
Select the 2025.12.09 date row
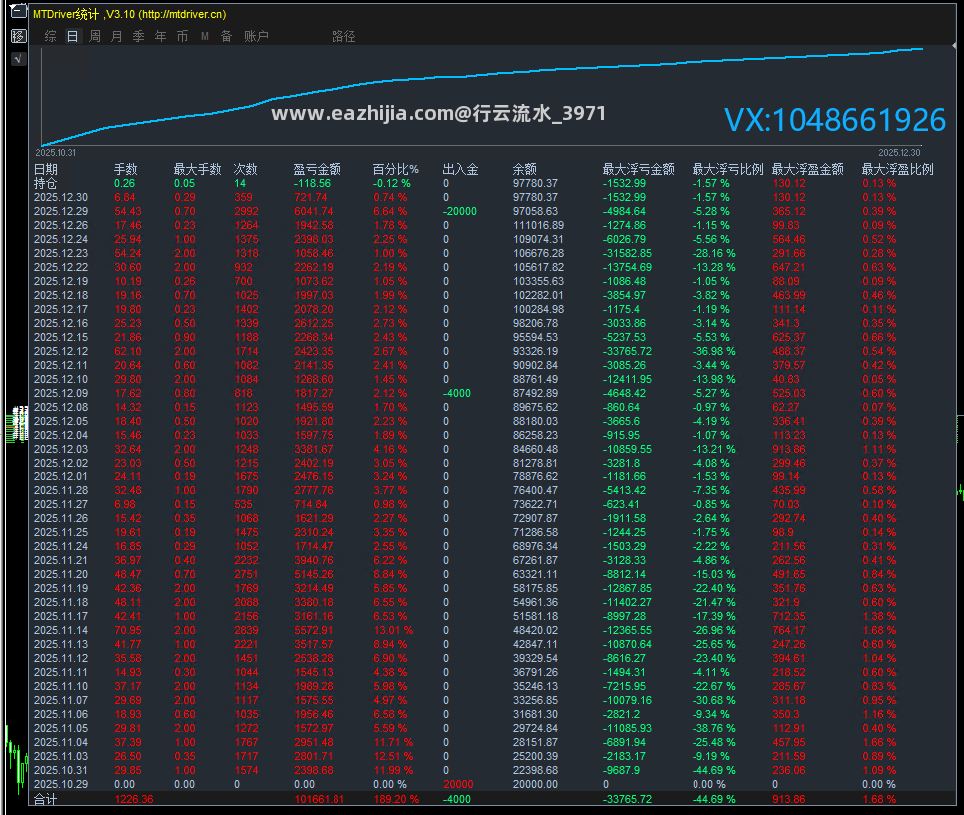pos(61,393)
